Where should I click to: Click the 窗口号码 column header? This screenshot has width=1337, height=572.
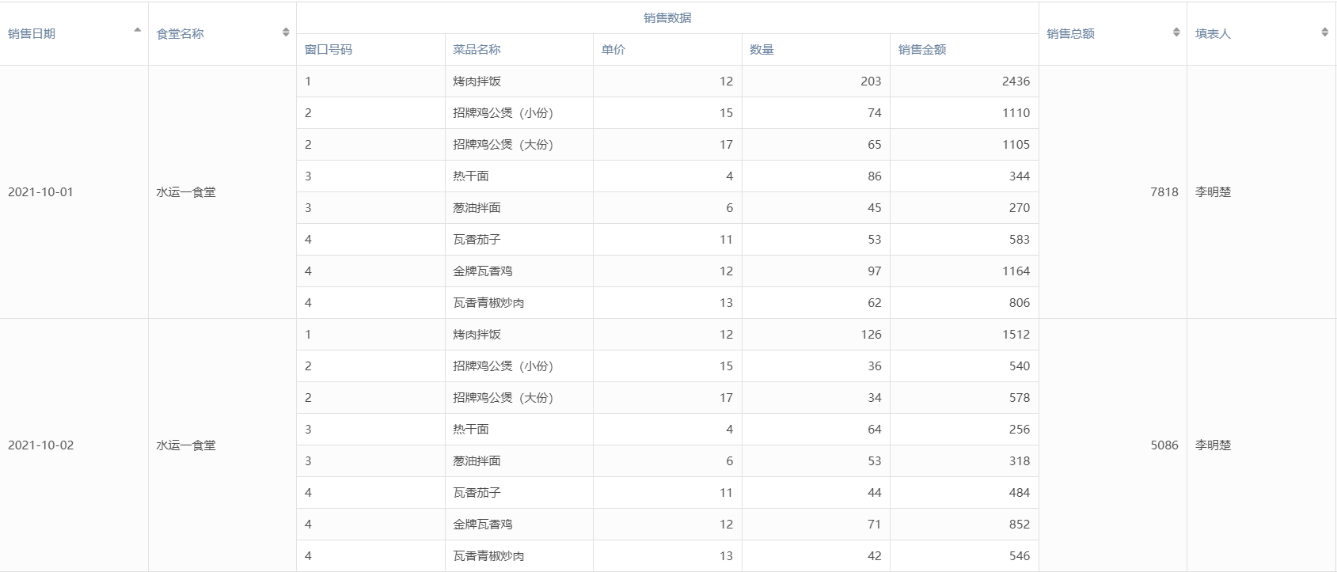coord(329,50)
